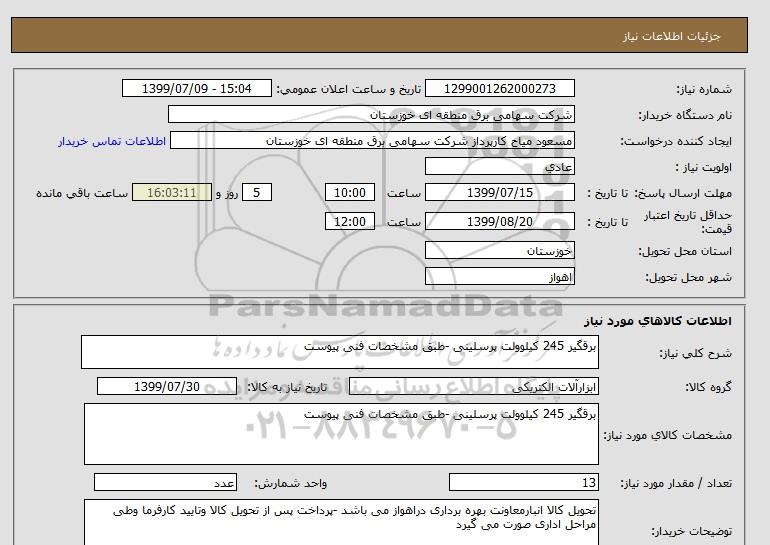
Task: Click the شهر محل تحویل label
Action: pyautogui.click(x=688, y=277)
